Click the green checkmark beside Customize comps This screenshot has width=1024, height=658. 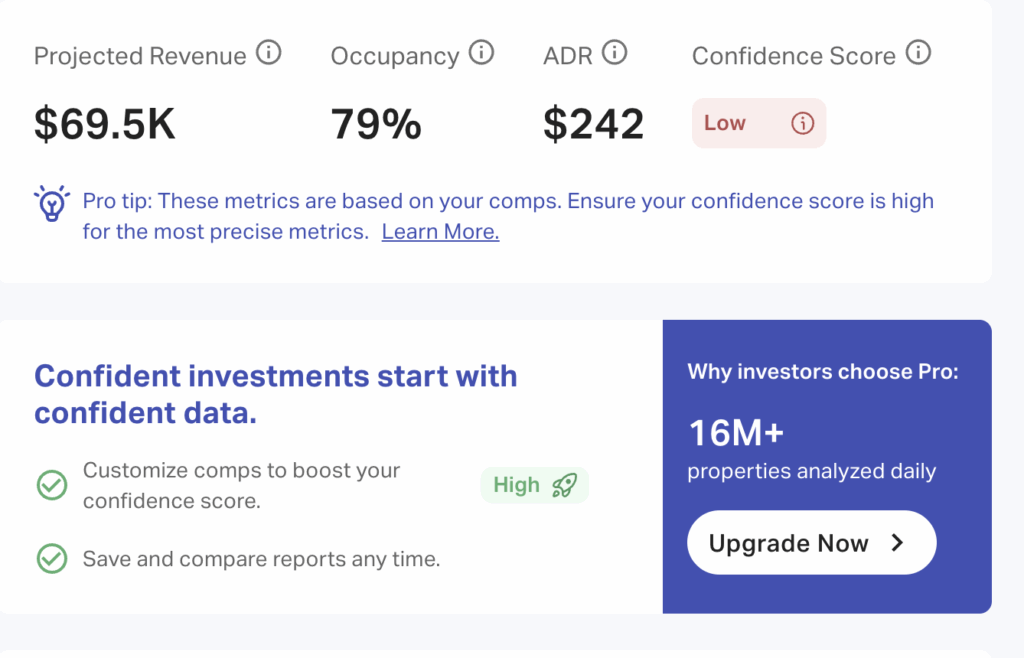(51, 485)
